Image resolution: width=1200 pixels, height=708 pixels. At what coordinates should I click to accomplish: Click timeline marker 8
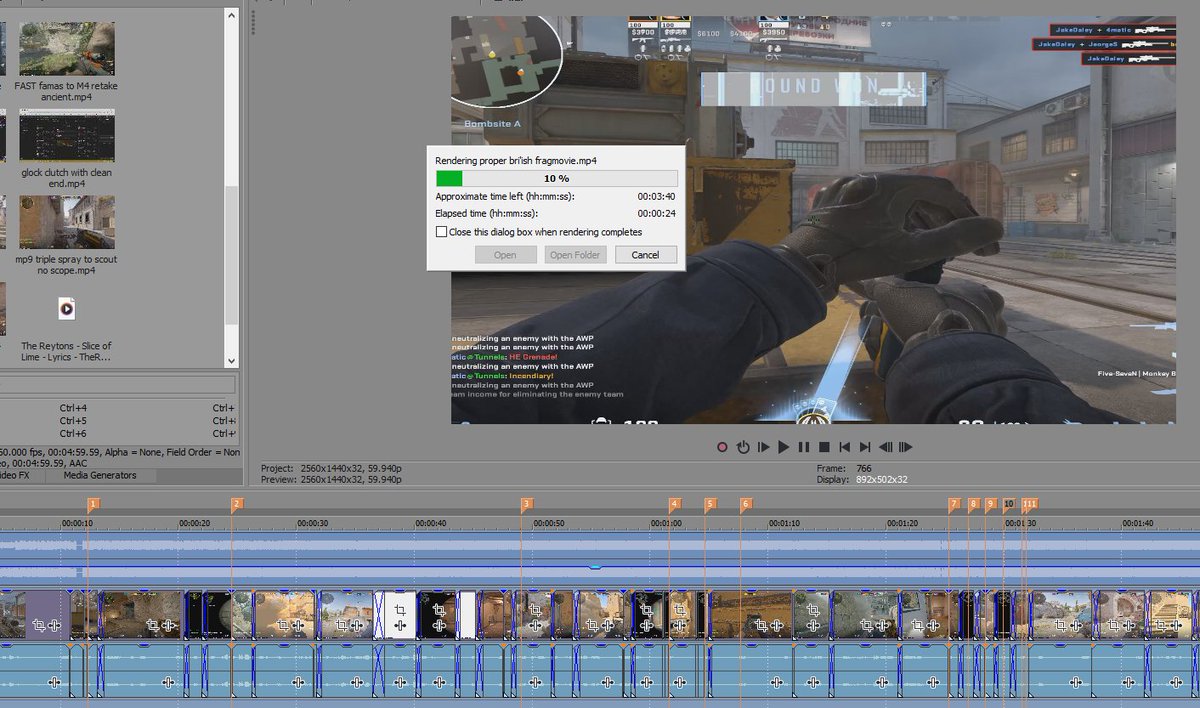click(973, 504)
